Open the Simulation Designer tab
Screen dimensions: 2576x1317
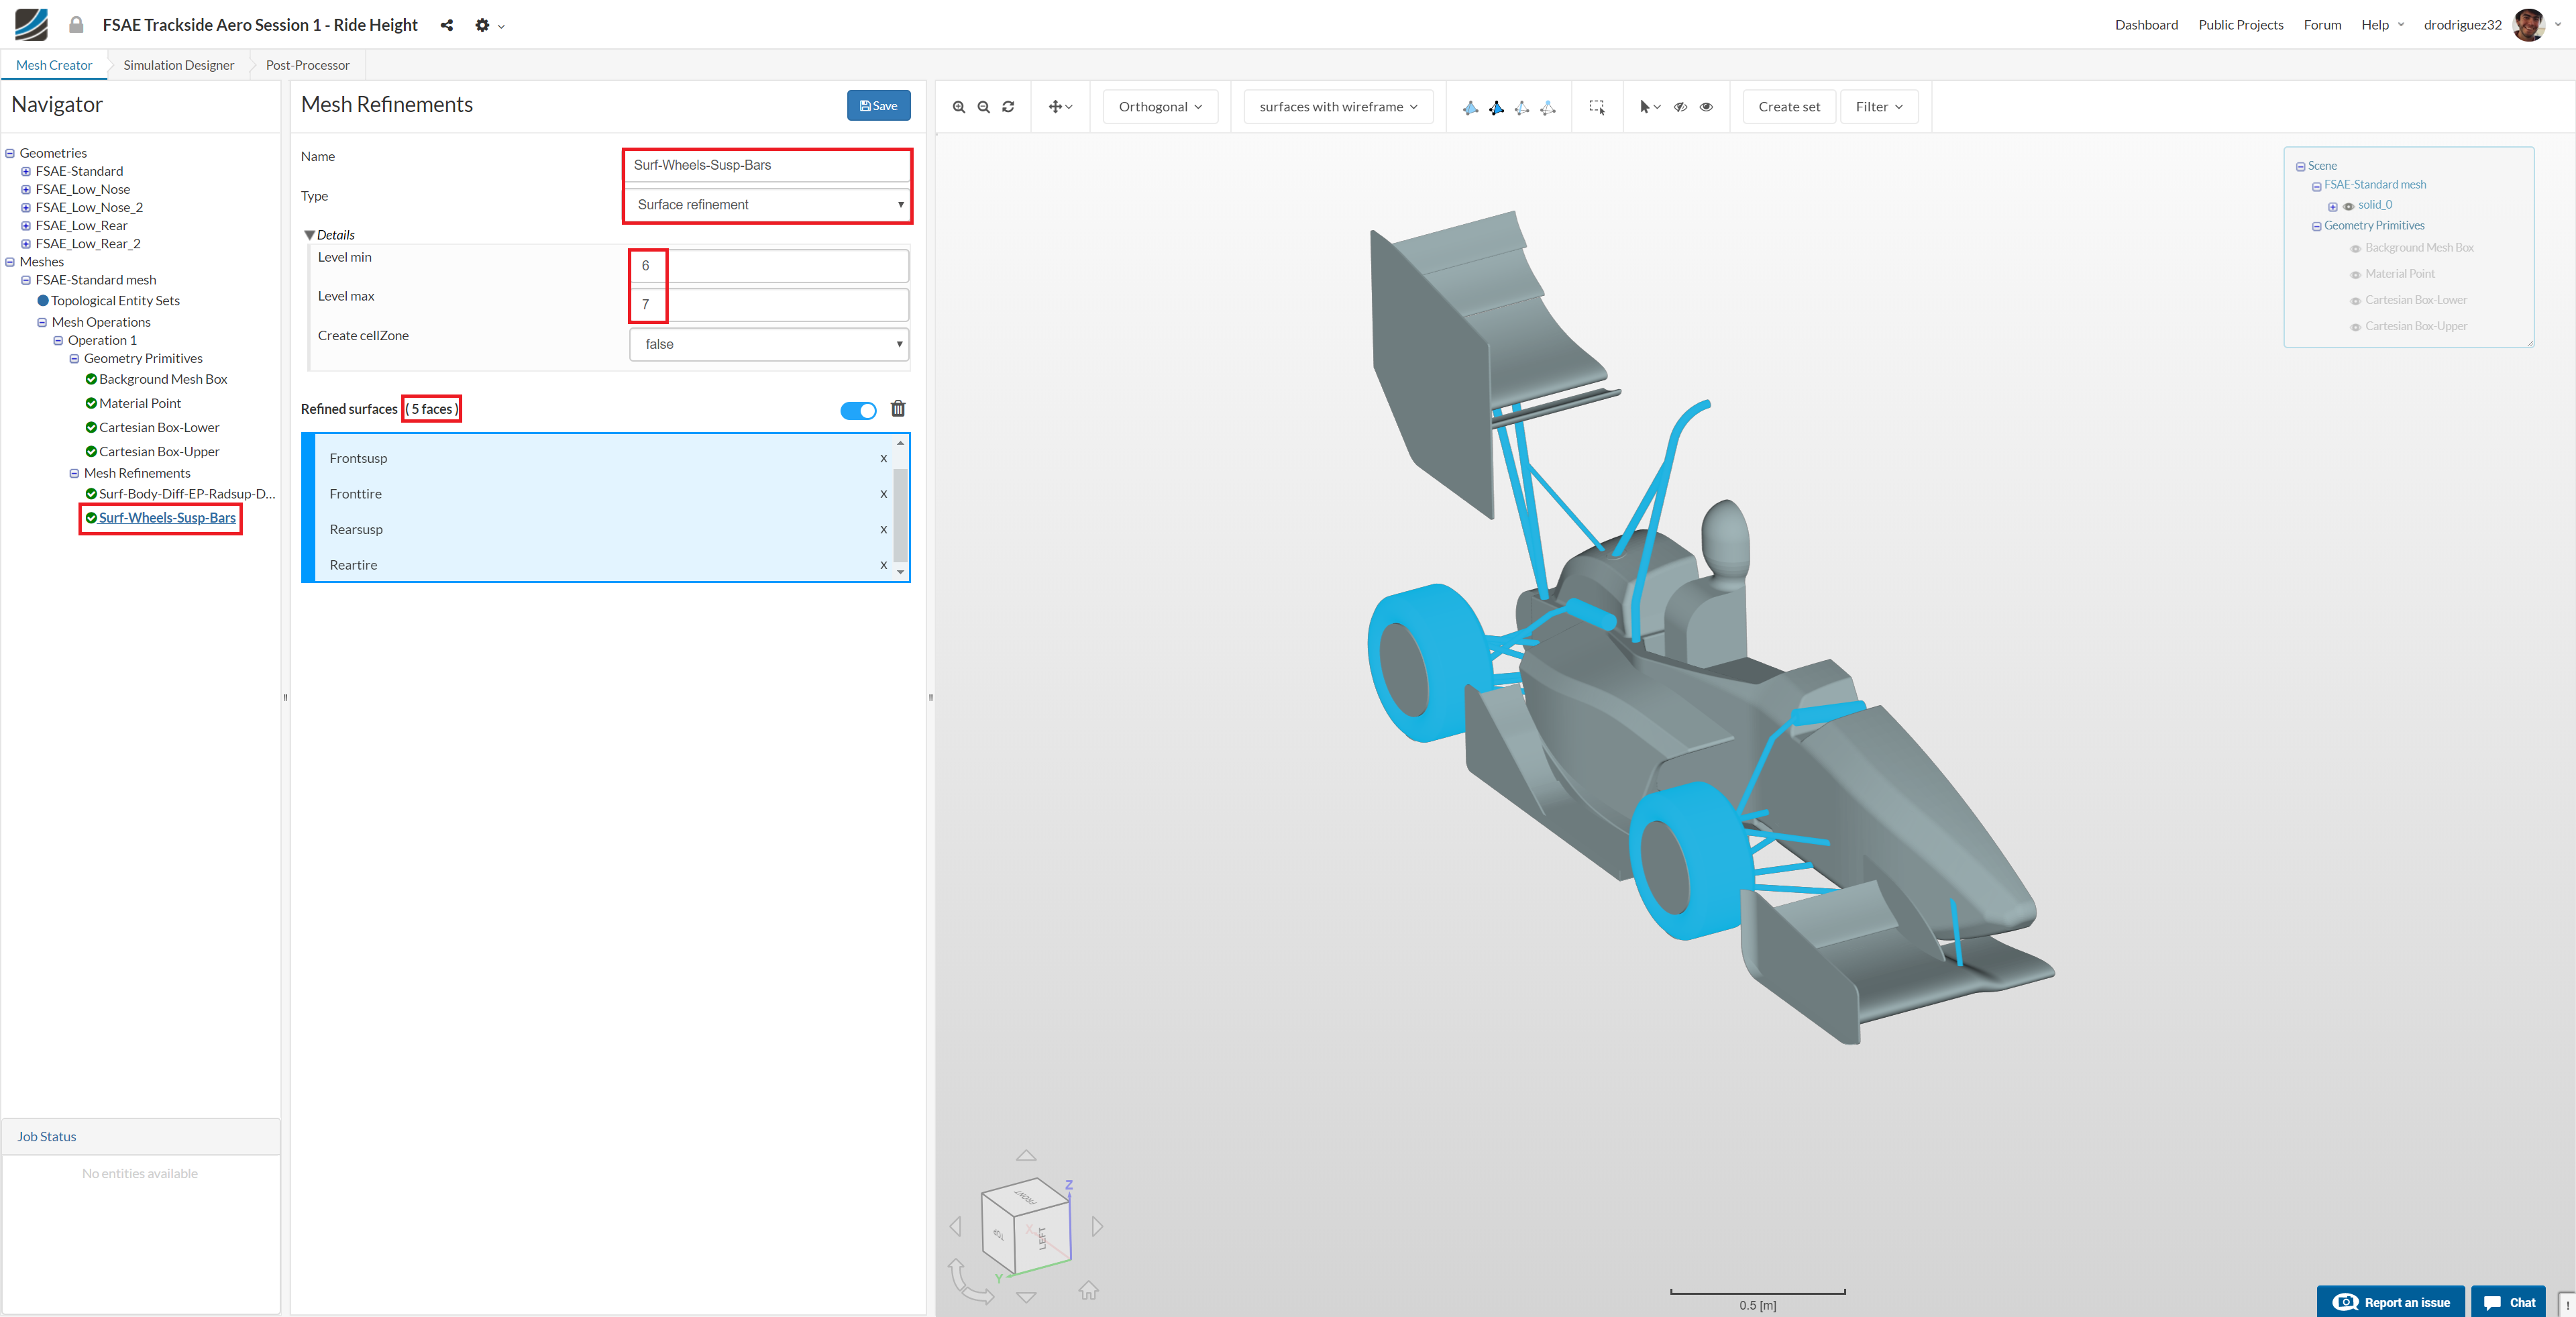(178, 65)
